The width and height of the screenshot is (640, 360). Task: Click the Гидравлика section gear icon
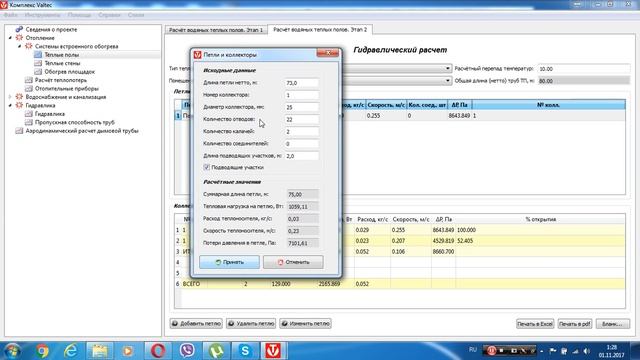point(19,105)
